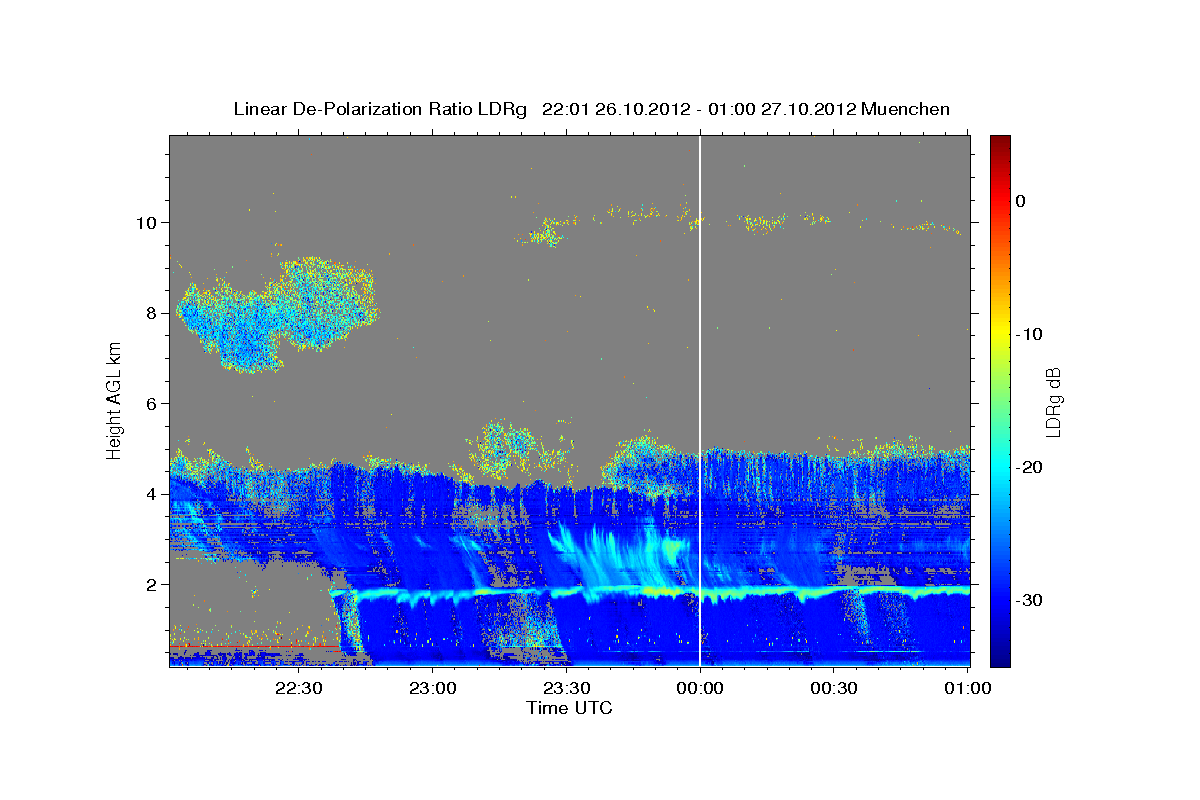Select the 'Height AGL km' axis label

tap(114, 402)
